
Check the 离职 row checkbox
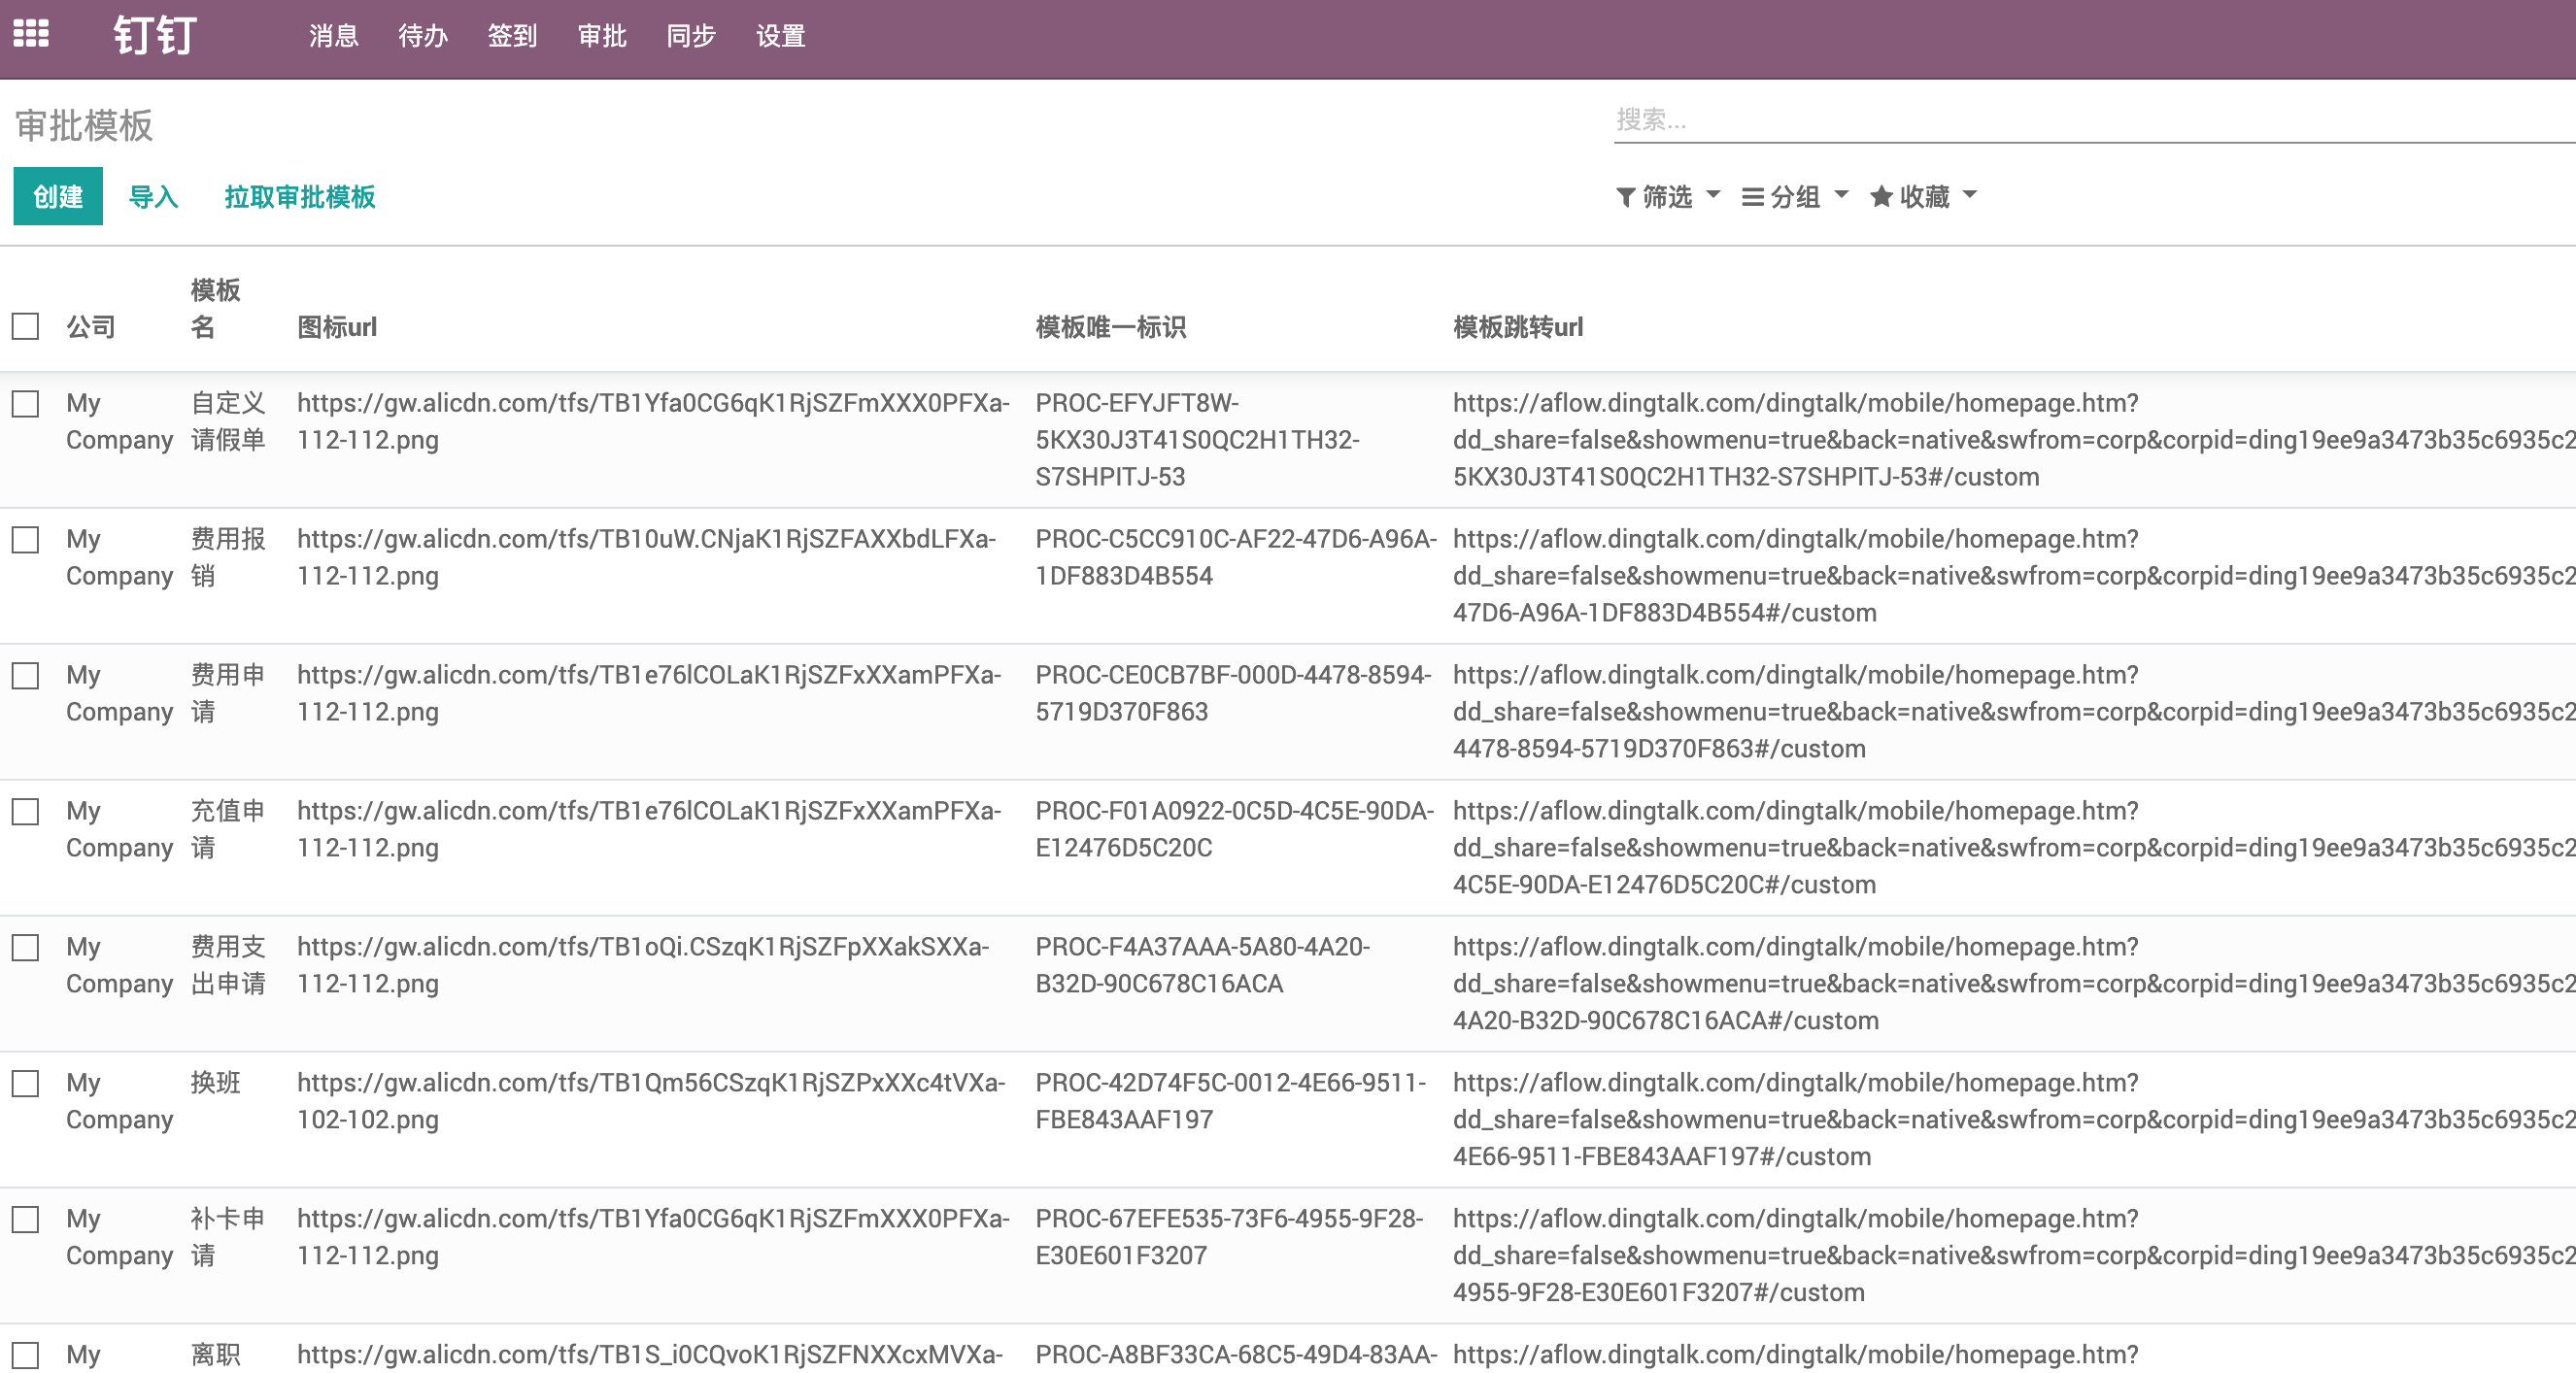(x=25, y=1355)
